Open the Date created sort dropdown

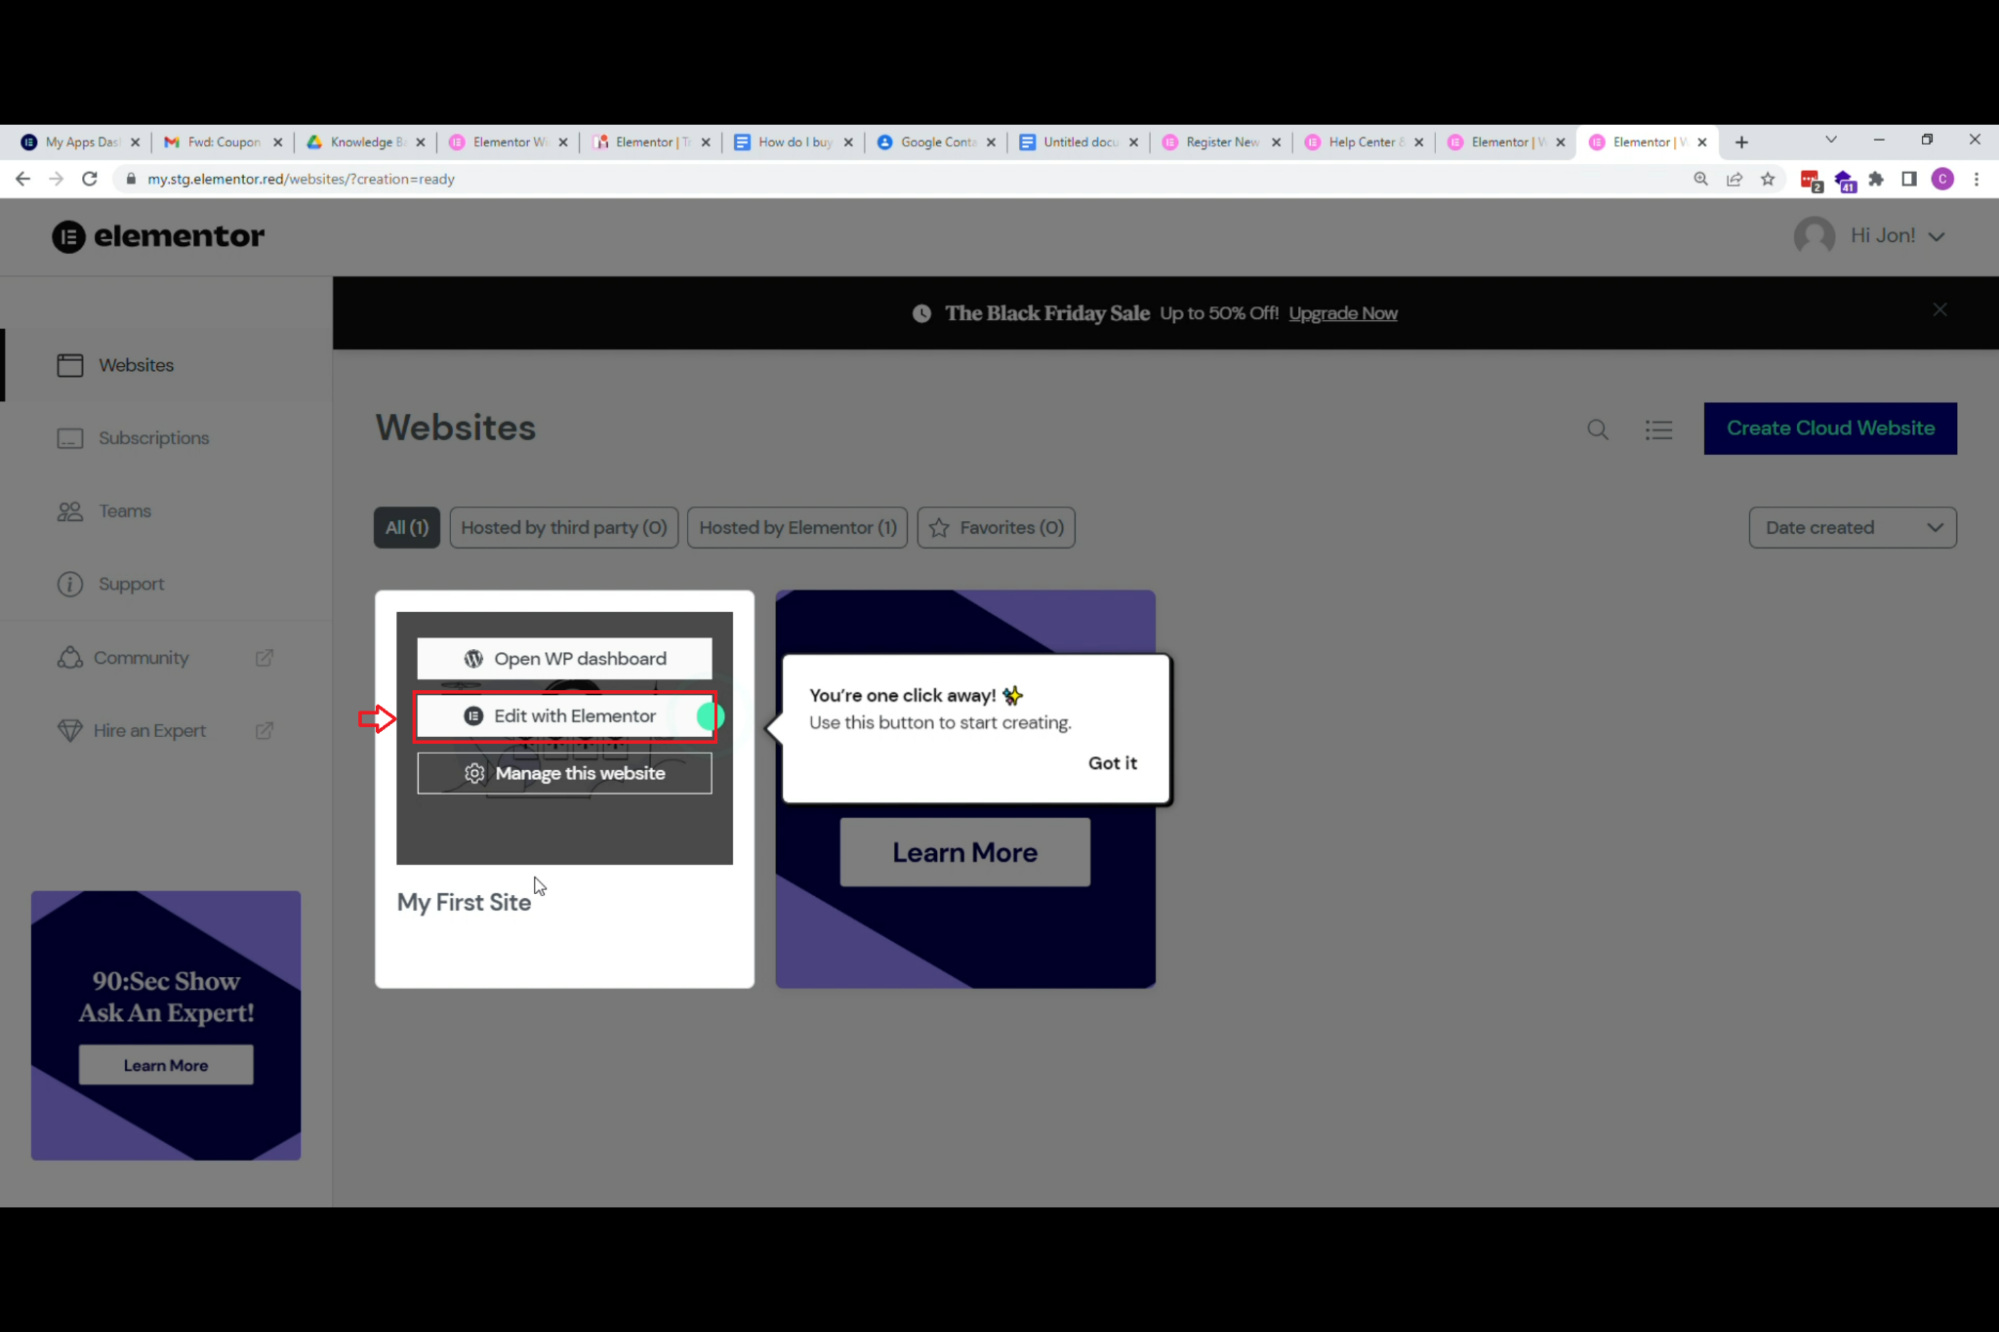(x=1852, y=527)
